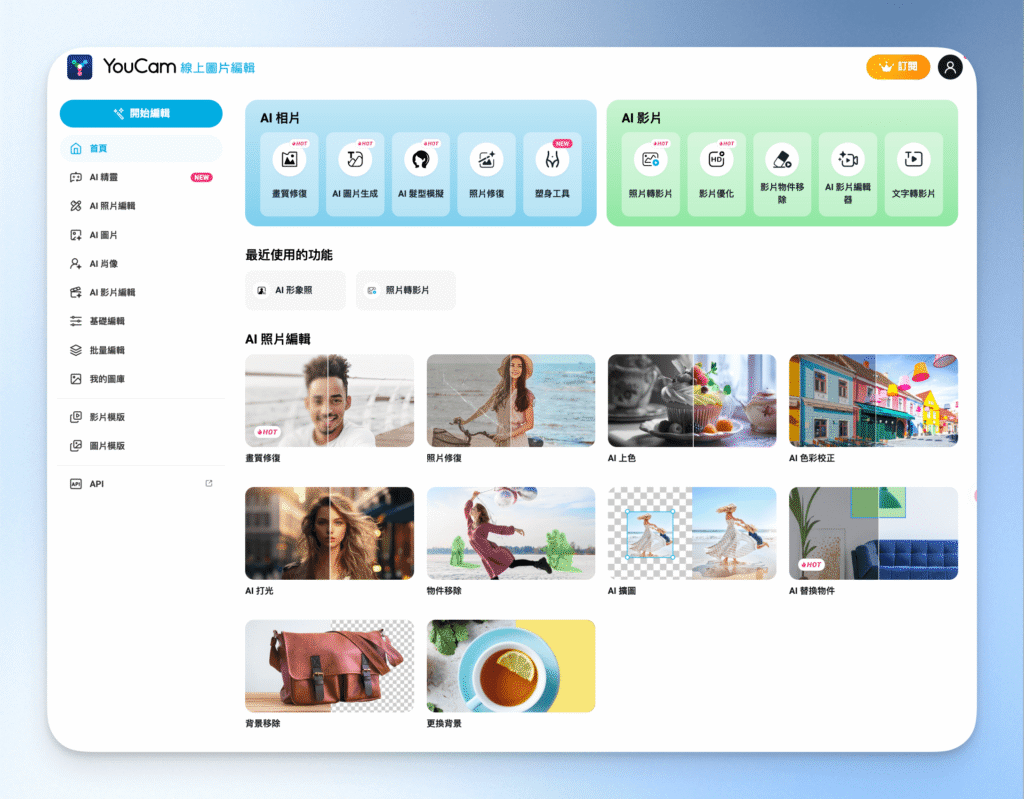Image resolution: width=1024 pixels, height=799 pixels.
Task: Select the 背景移除 bag thumbnail
Action: (329, 666)
